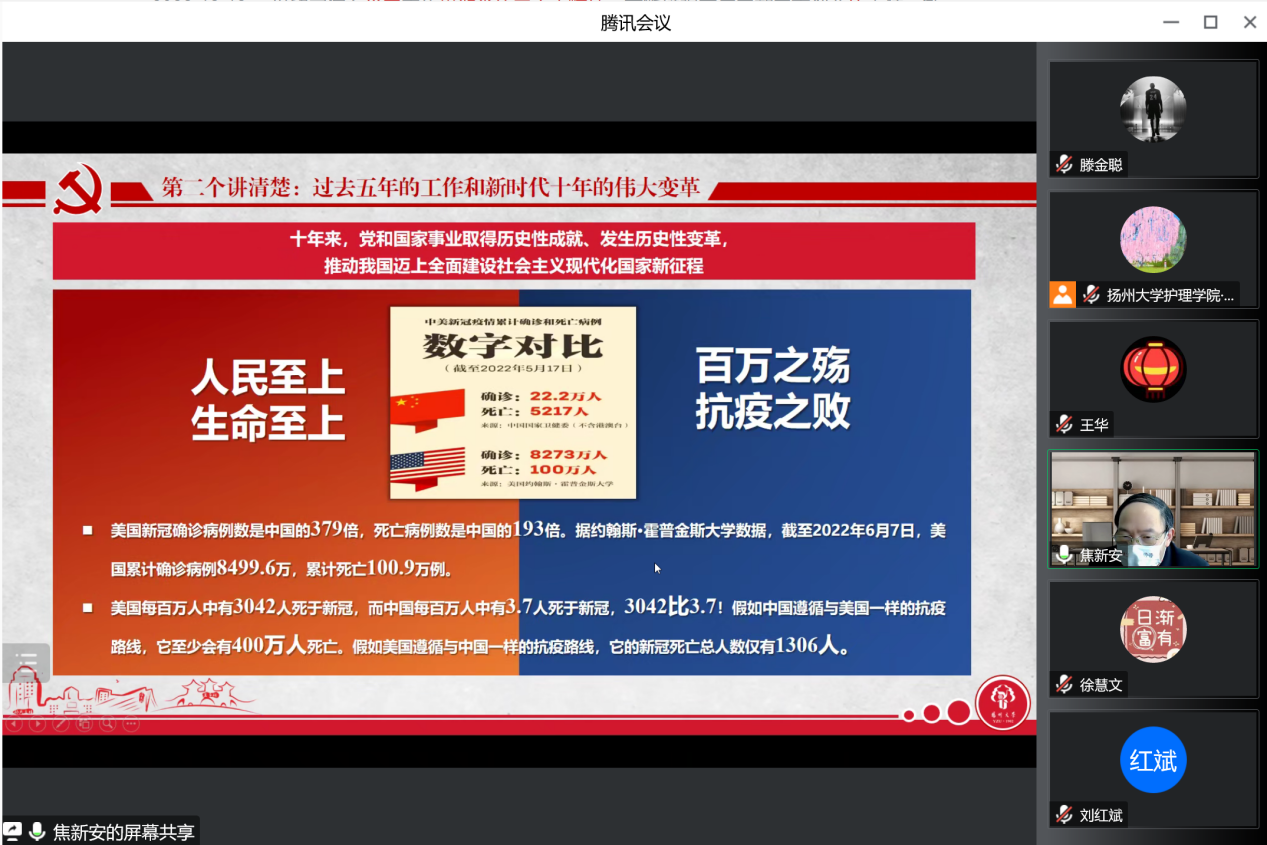Expand the slide outline list button

tap(25, 663)
